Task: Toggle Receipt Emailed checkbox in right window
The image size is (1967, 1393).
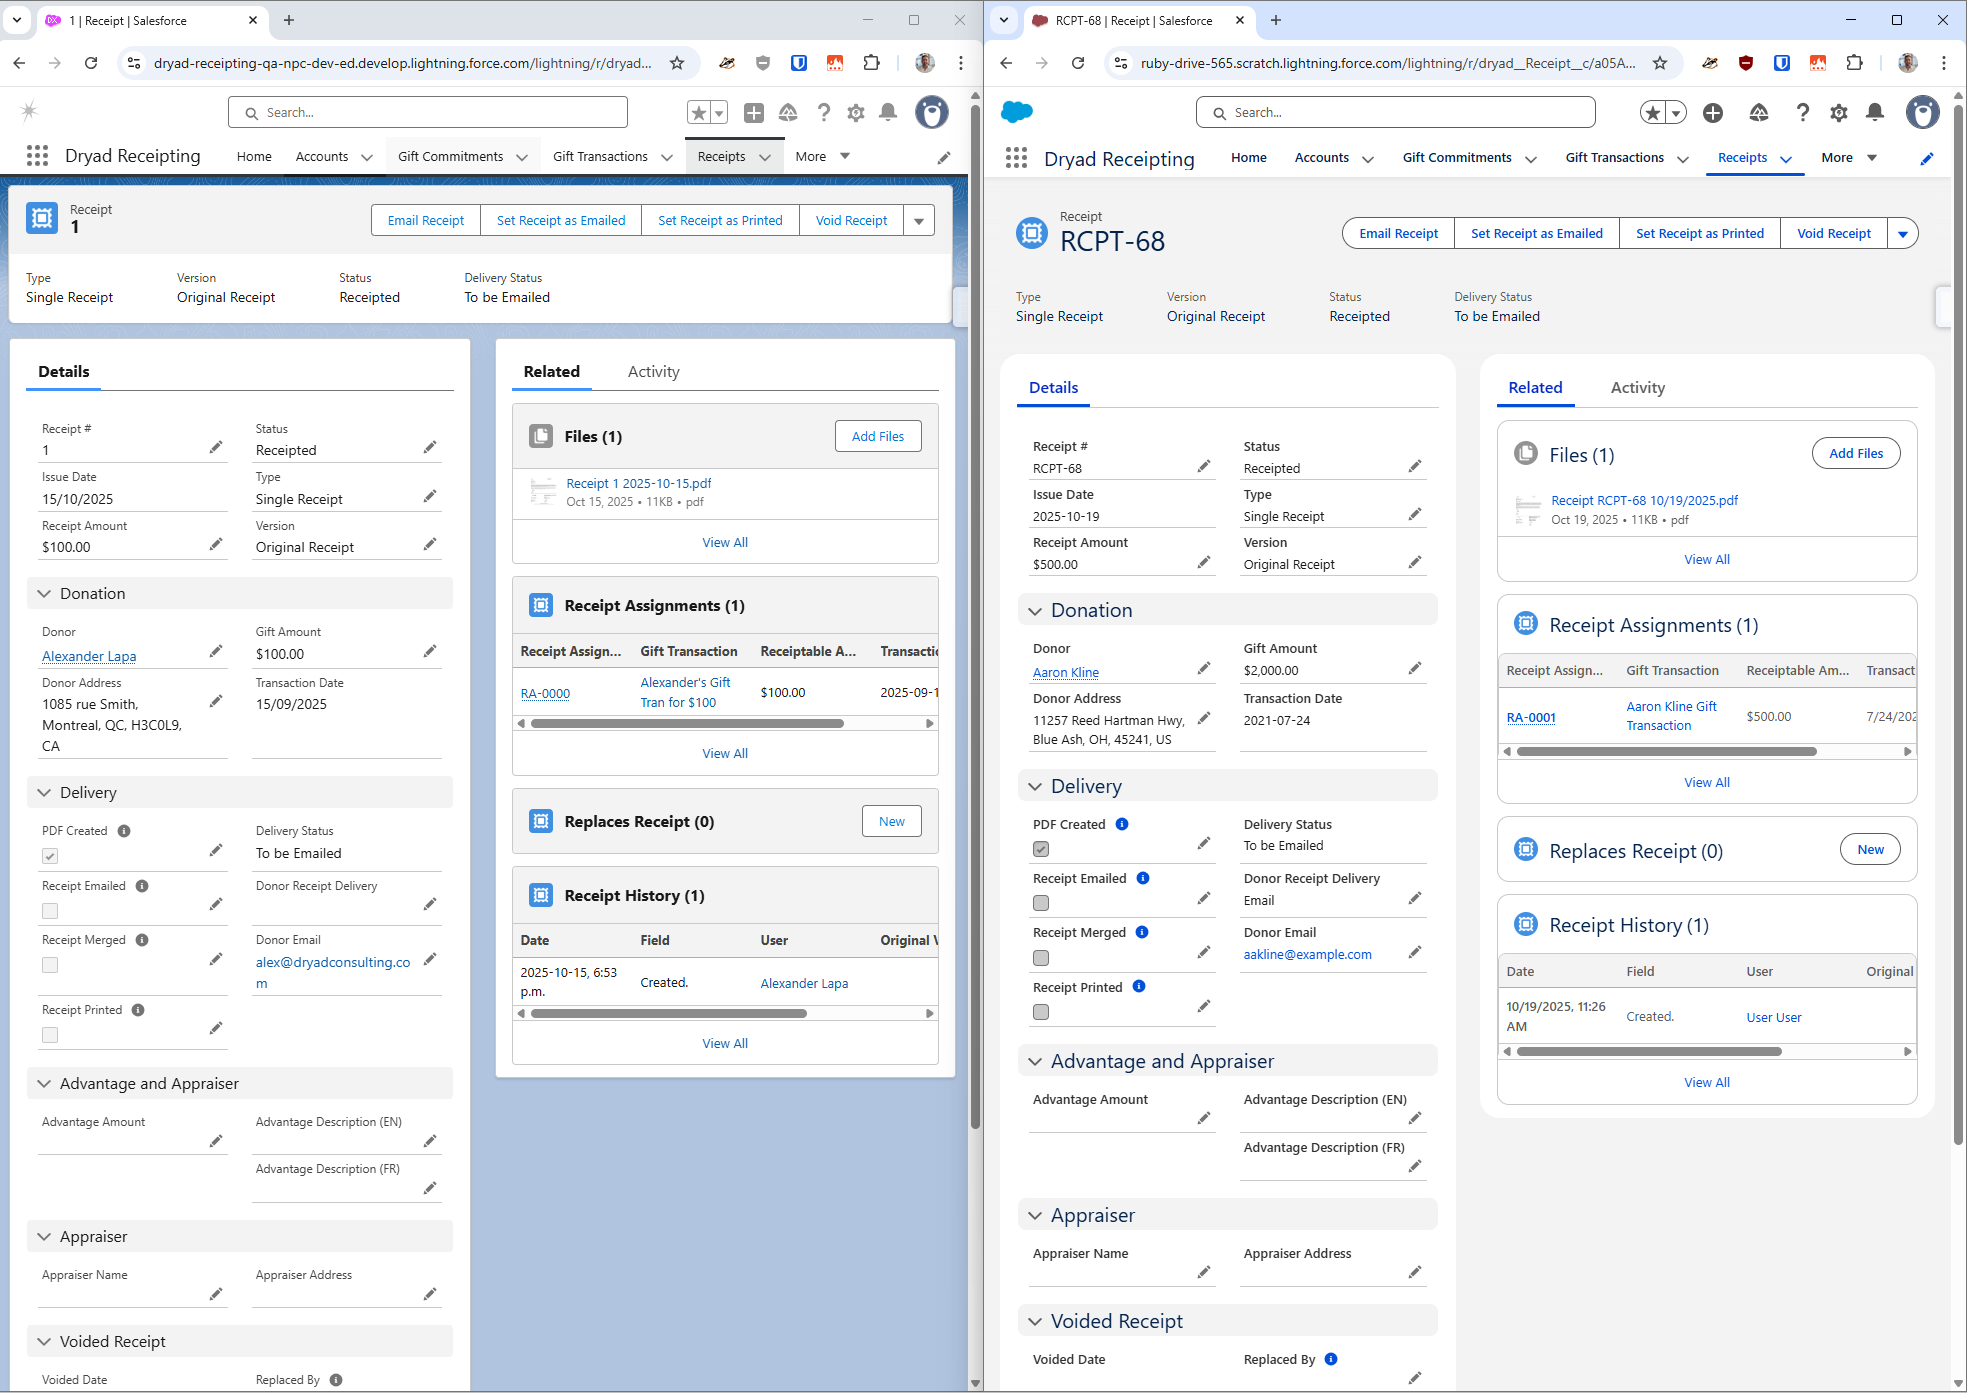Action: pyautogui.click(x=1041, y=903)
